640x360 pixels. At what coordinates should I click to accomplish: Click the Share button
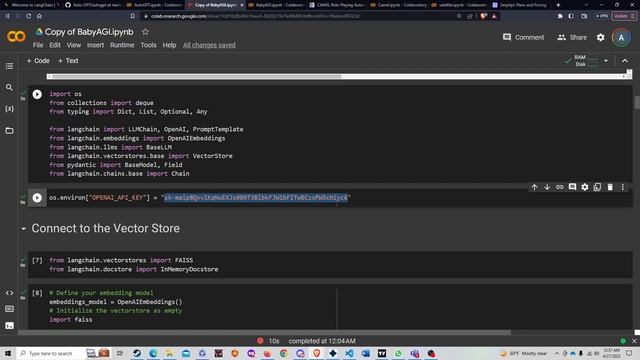pyautogui.click(x=572, y=37)
